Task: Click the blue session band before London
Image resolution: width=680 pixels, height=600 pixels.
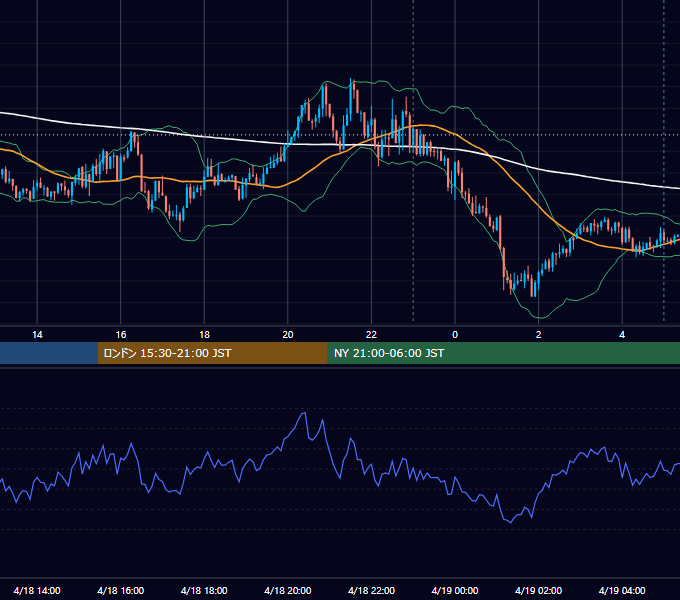Action: coord(49,353)
